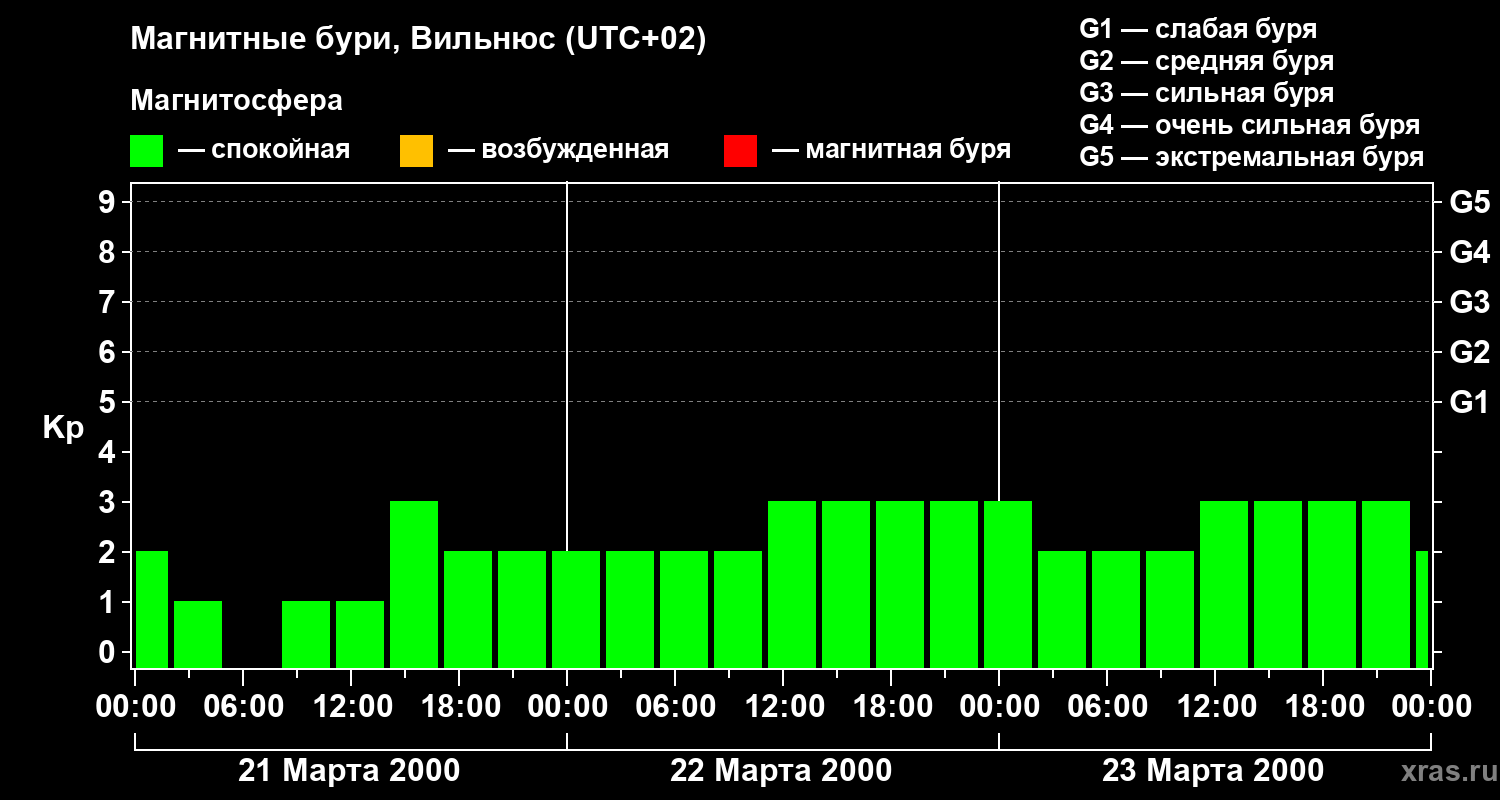Click legend text "G1 — слабая буря"
This screenshot has height=800, width=1500.
1198,29
